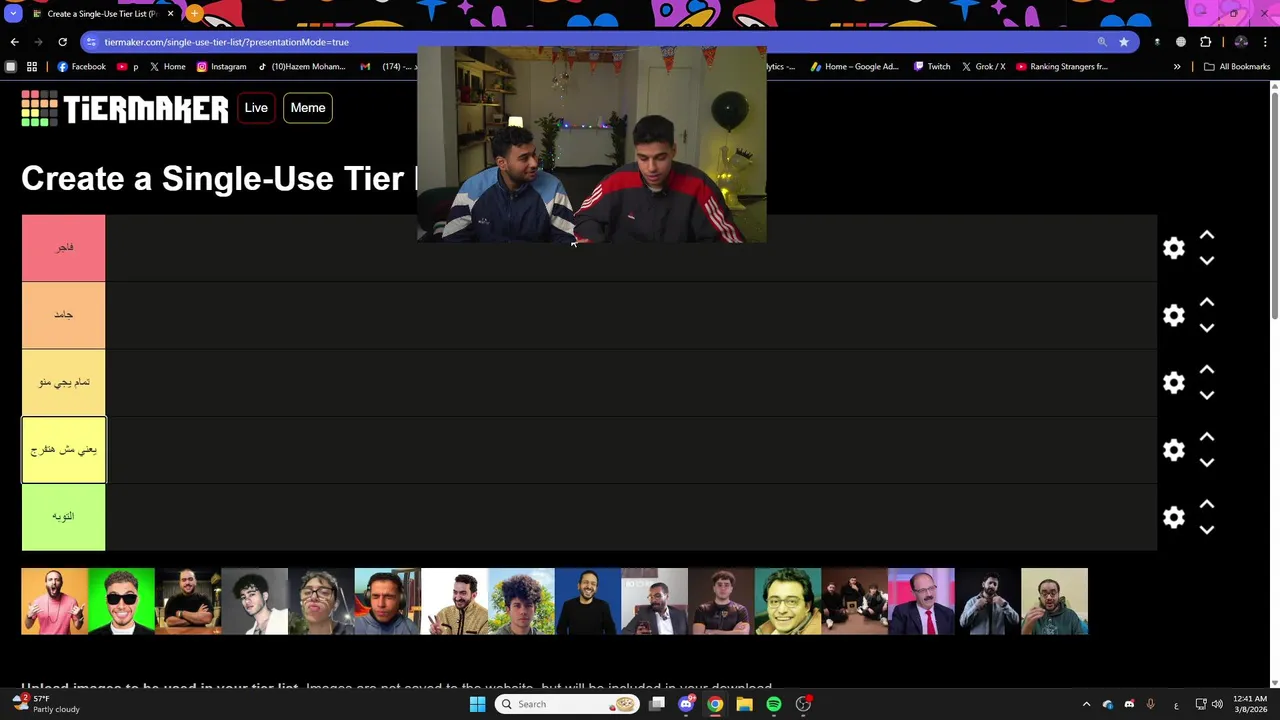Image resolution: width=1280 pixels, height=720 pixels.
Task: Select the sunglasses man on green background thumbnail
Action: (x=121, y=601)
